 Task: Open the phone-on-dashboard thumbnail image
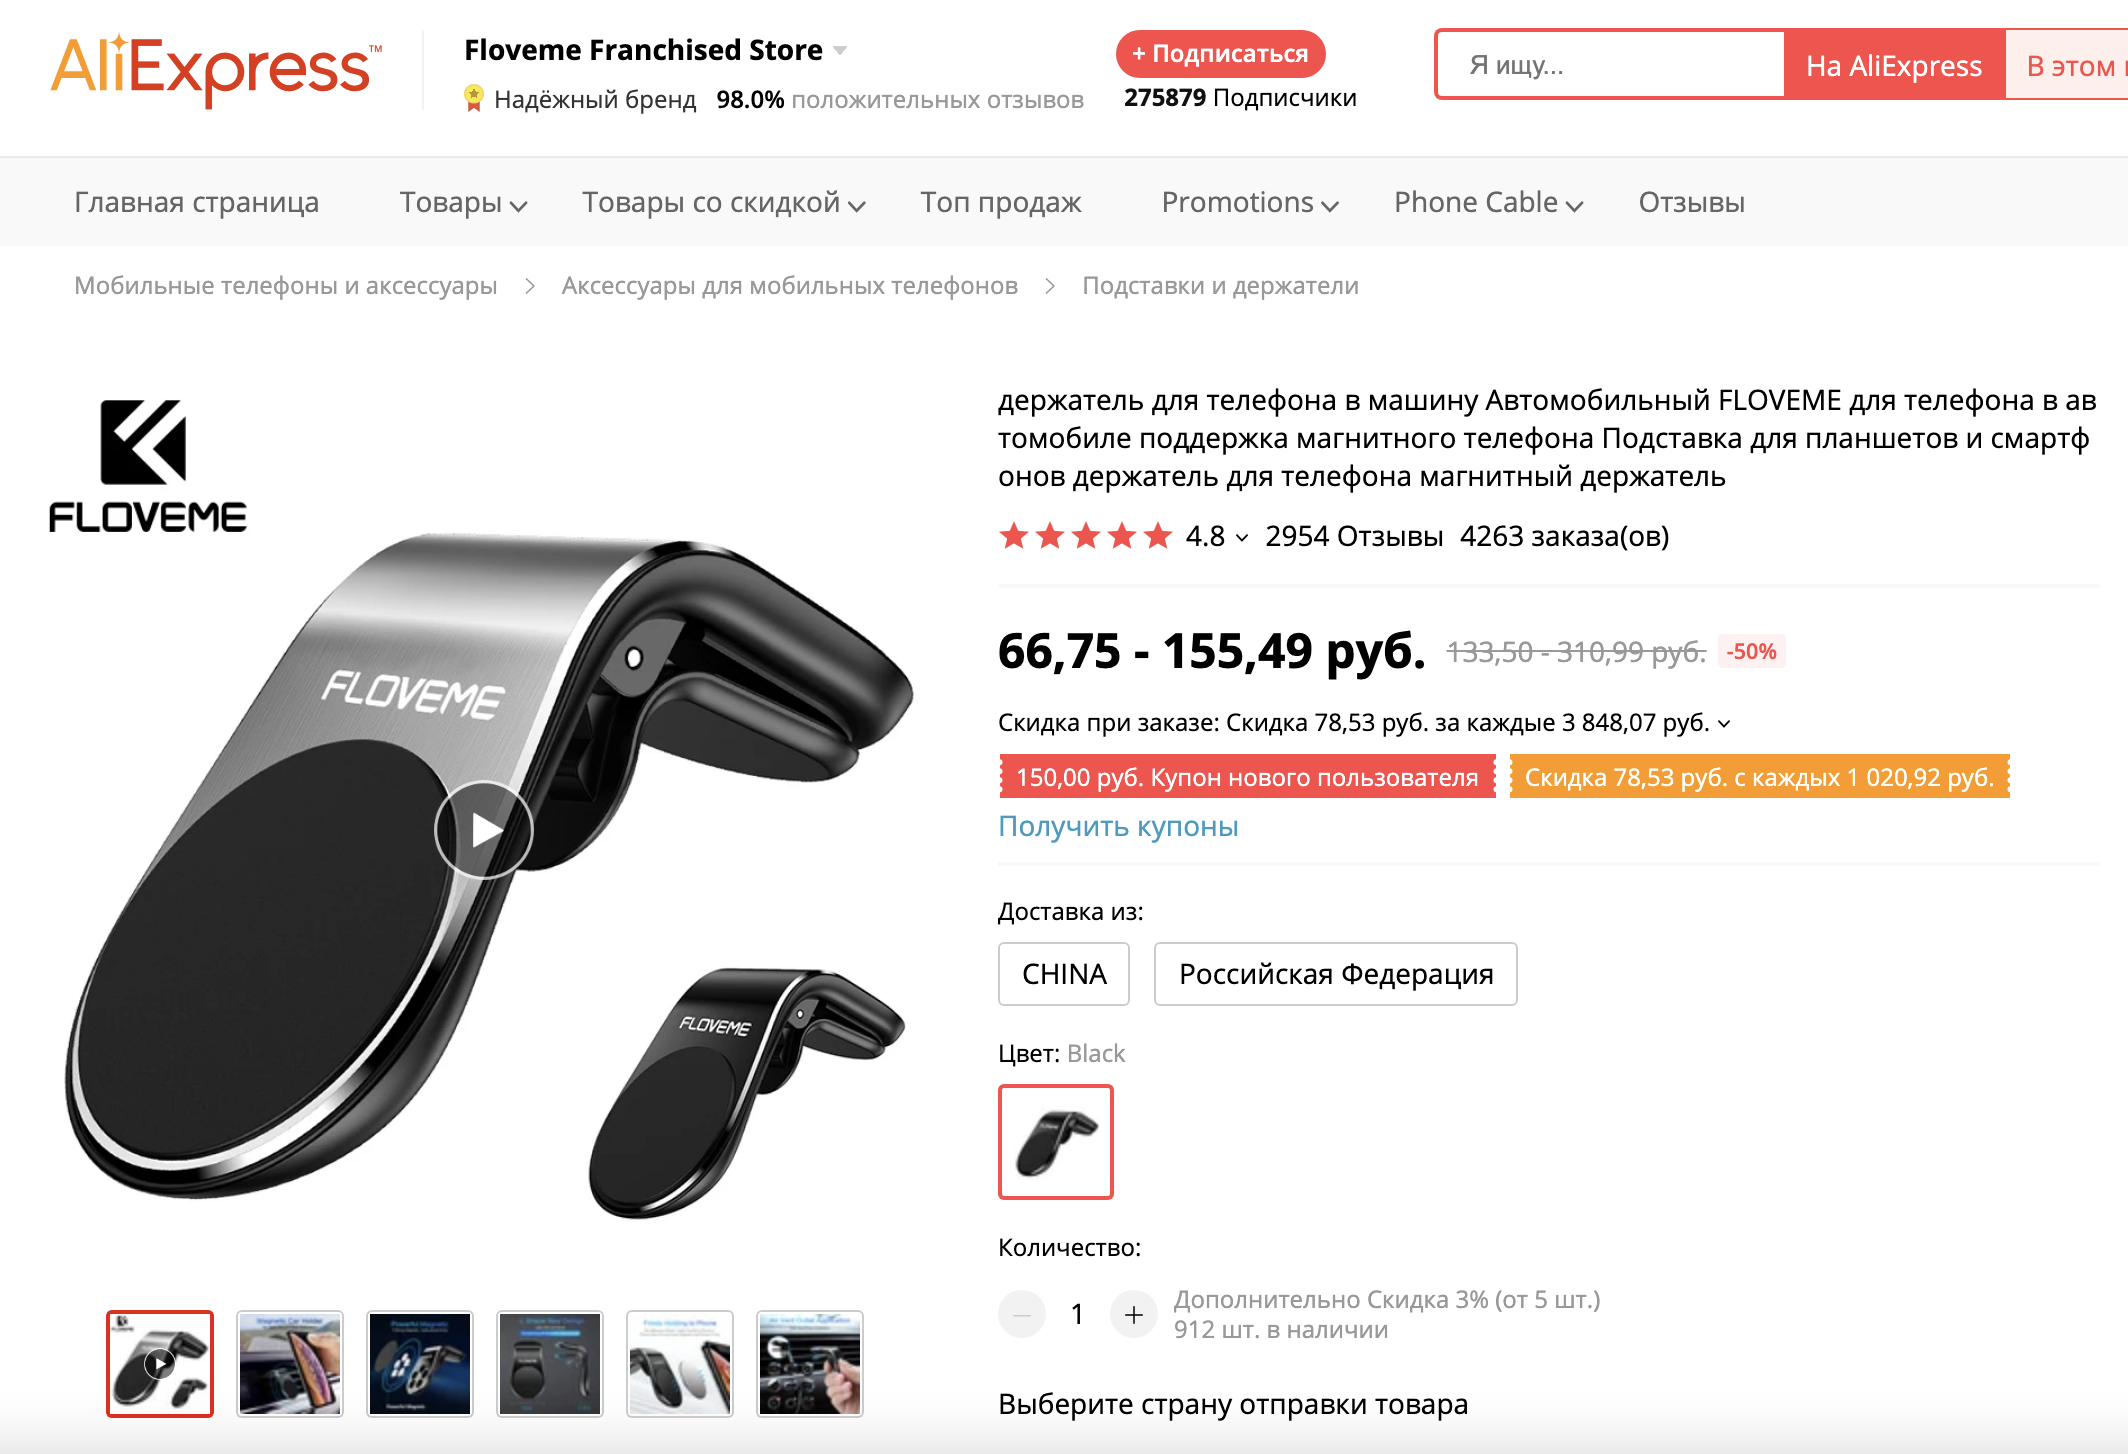pos(290,1363)
